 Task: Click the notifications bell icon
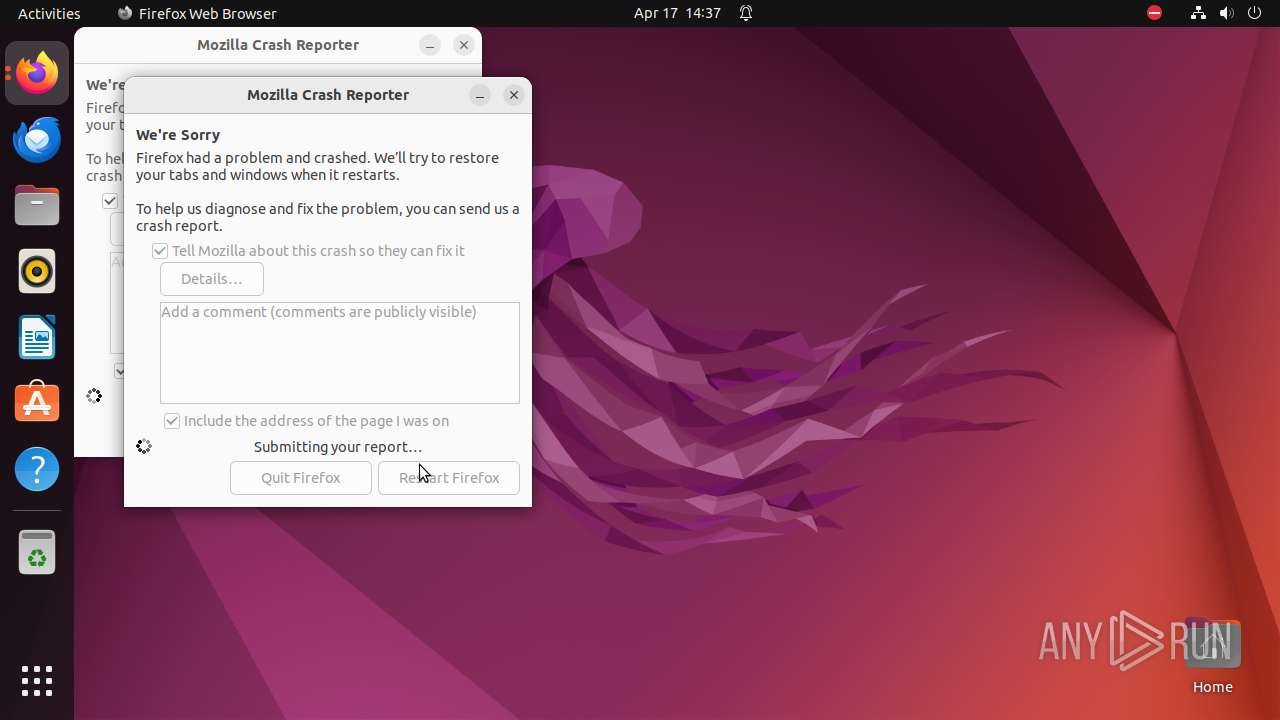point(746,13)
